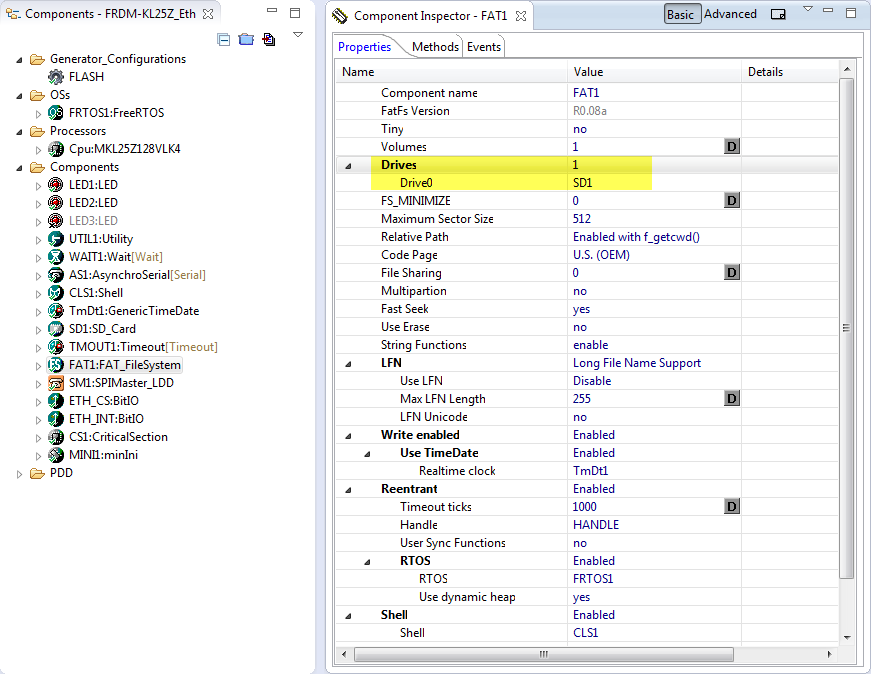
Task: Click the blue folder icon in Components toolbar
Action: tap(245, 40)
